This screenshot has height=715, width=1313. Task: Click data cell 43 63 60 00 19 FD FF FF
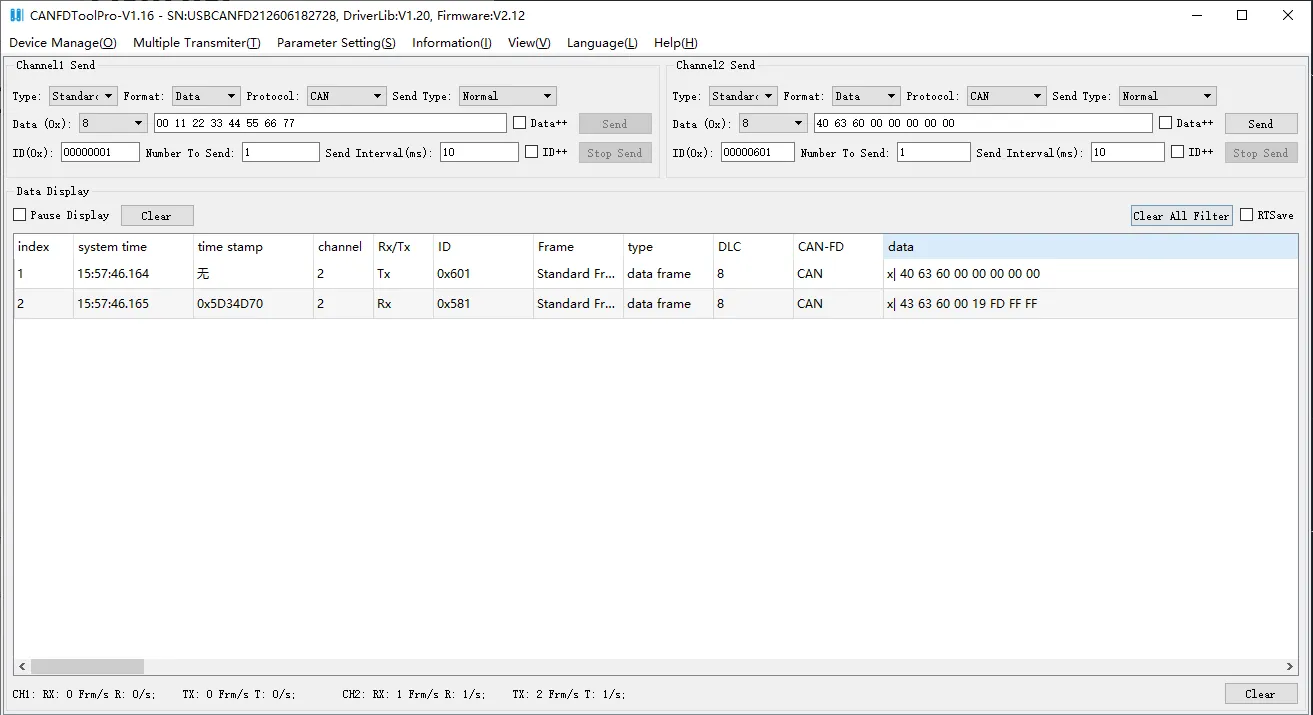click(x=1091, y=304)
